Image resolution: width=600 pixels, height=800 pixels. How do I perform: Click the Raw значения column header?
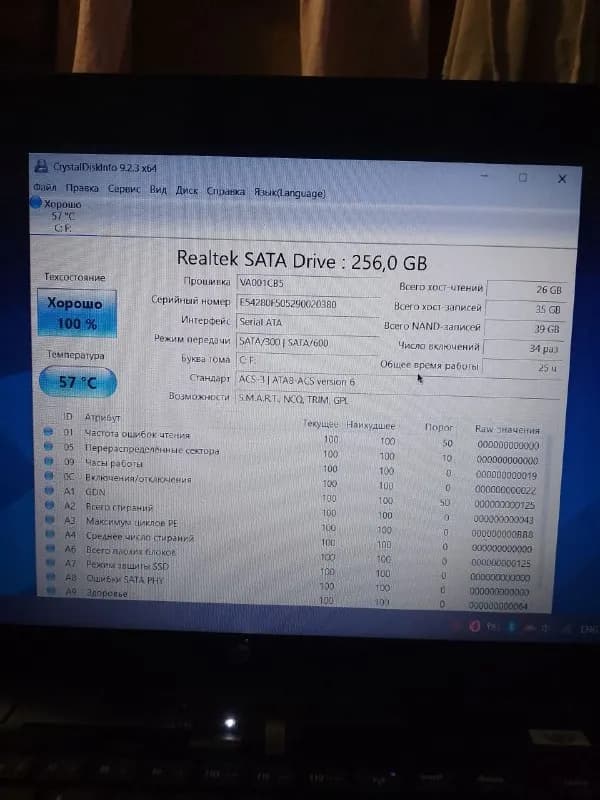click(x=507, y=430)
